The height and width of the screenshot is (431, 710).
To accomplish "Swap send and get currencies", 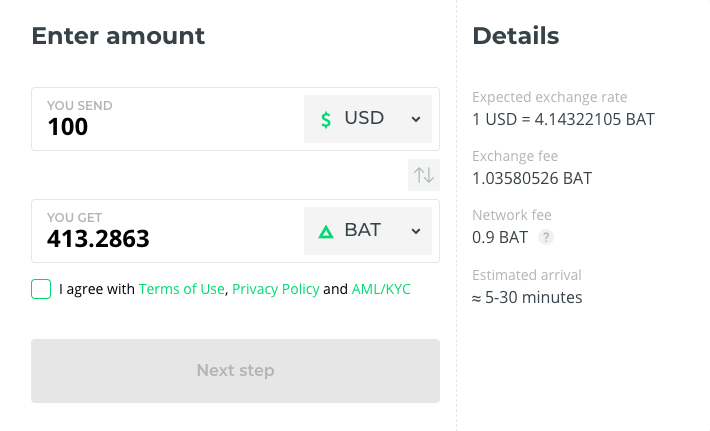I will [424, 175].
